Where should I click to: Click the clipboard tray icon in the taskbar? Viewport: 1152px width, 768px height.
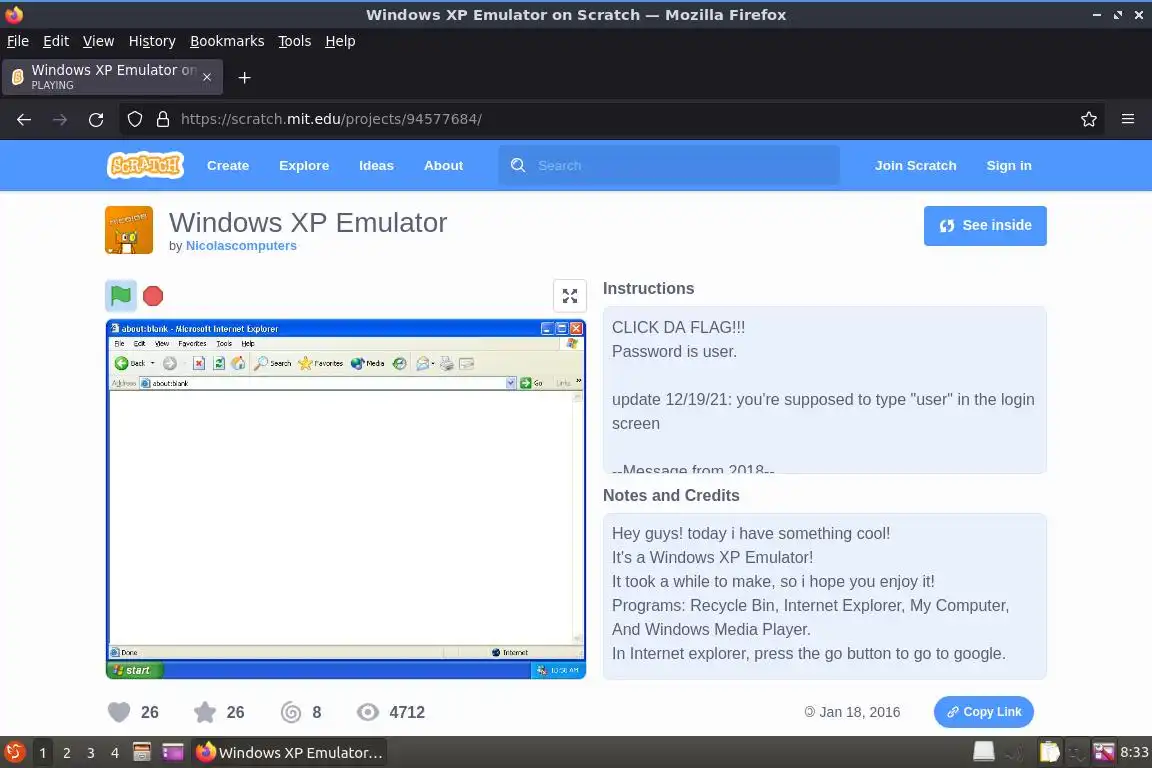[x=1049, y=751]
